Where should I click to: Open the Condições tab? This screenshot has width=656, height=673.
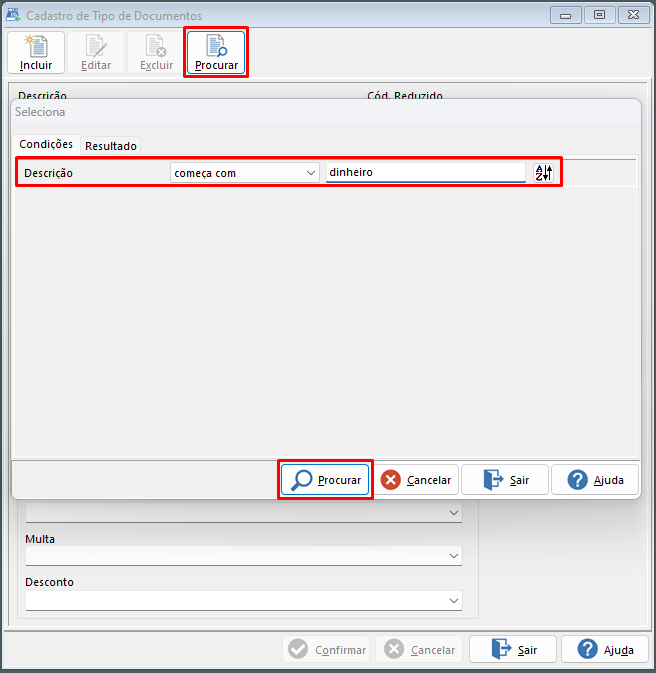point(46,144)
